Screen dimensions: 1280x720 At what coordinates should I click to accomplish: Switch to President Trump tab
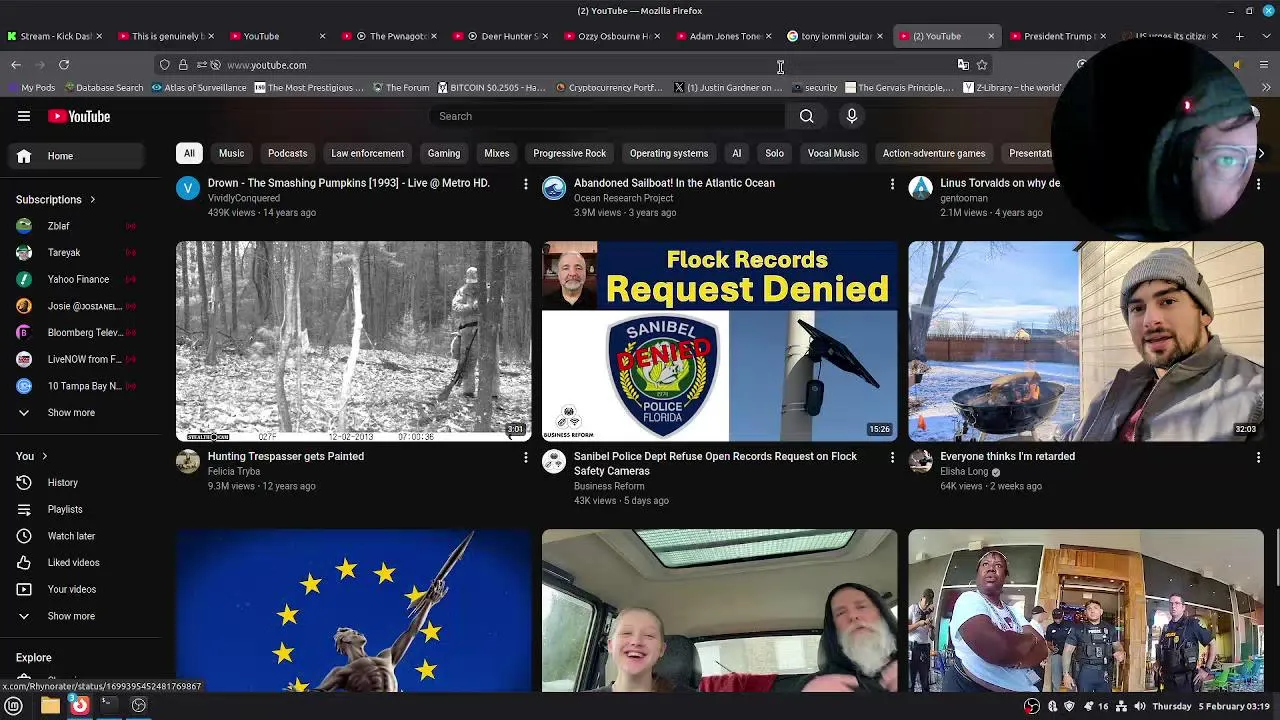tap(1058, 36)
